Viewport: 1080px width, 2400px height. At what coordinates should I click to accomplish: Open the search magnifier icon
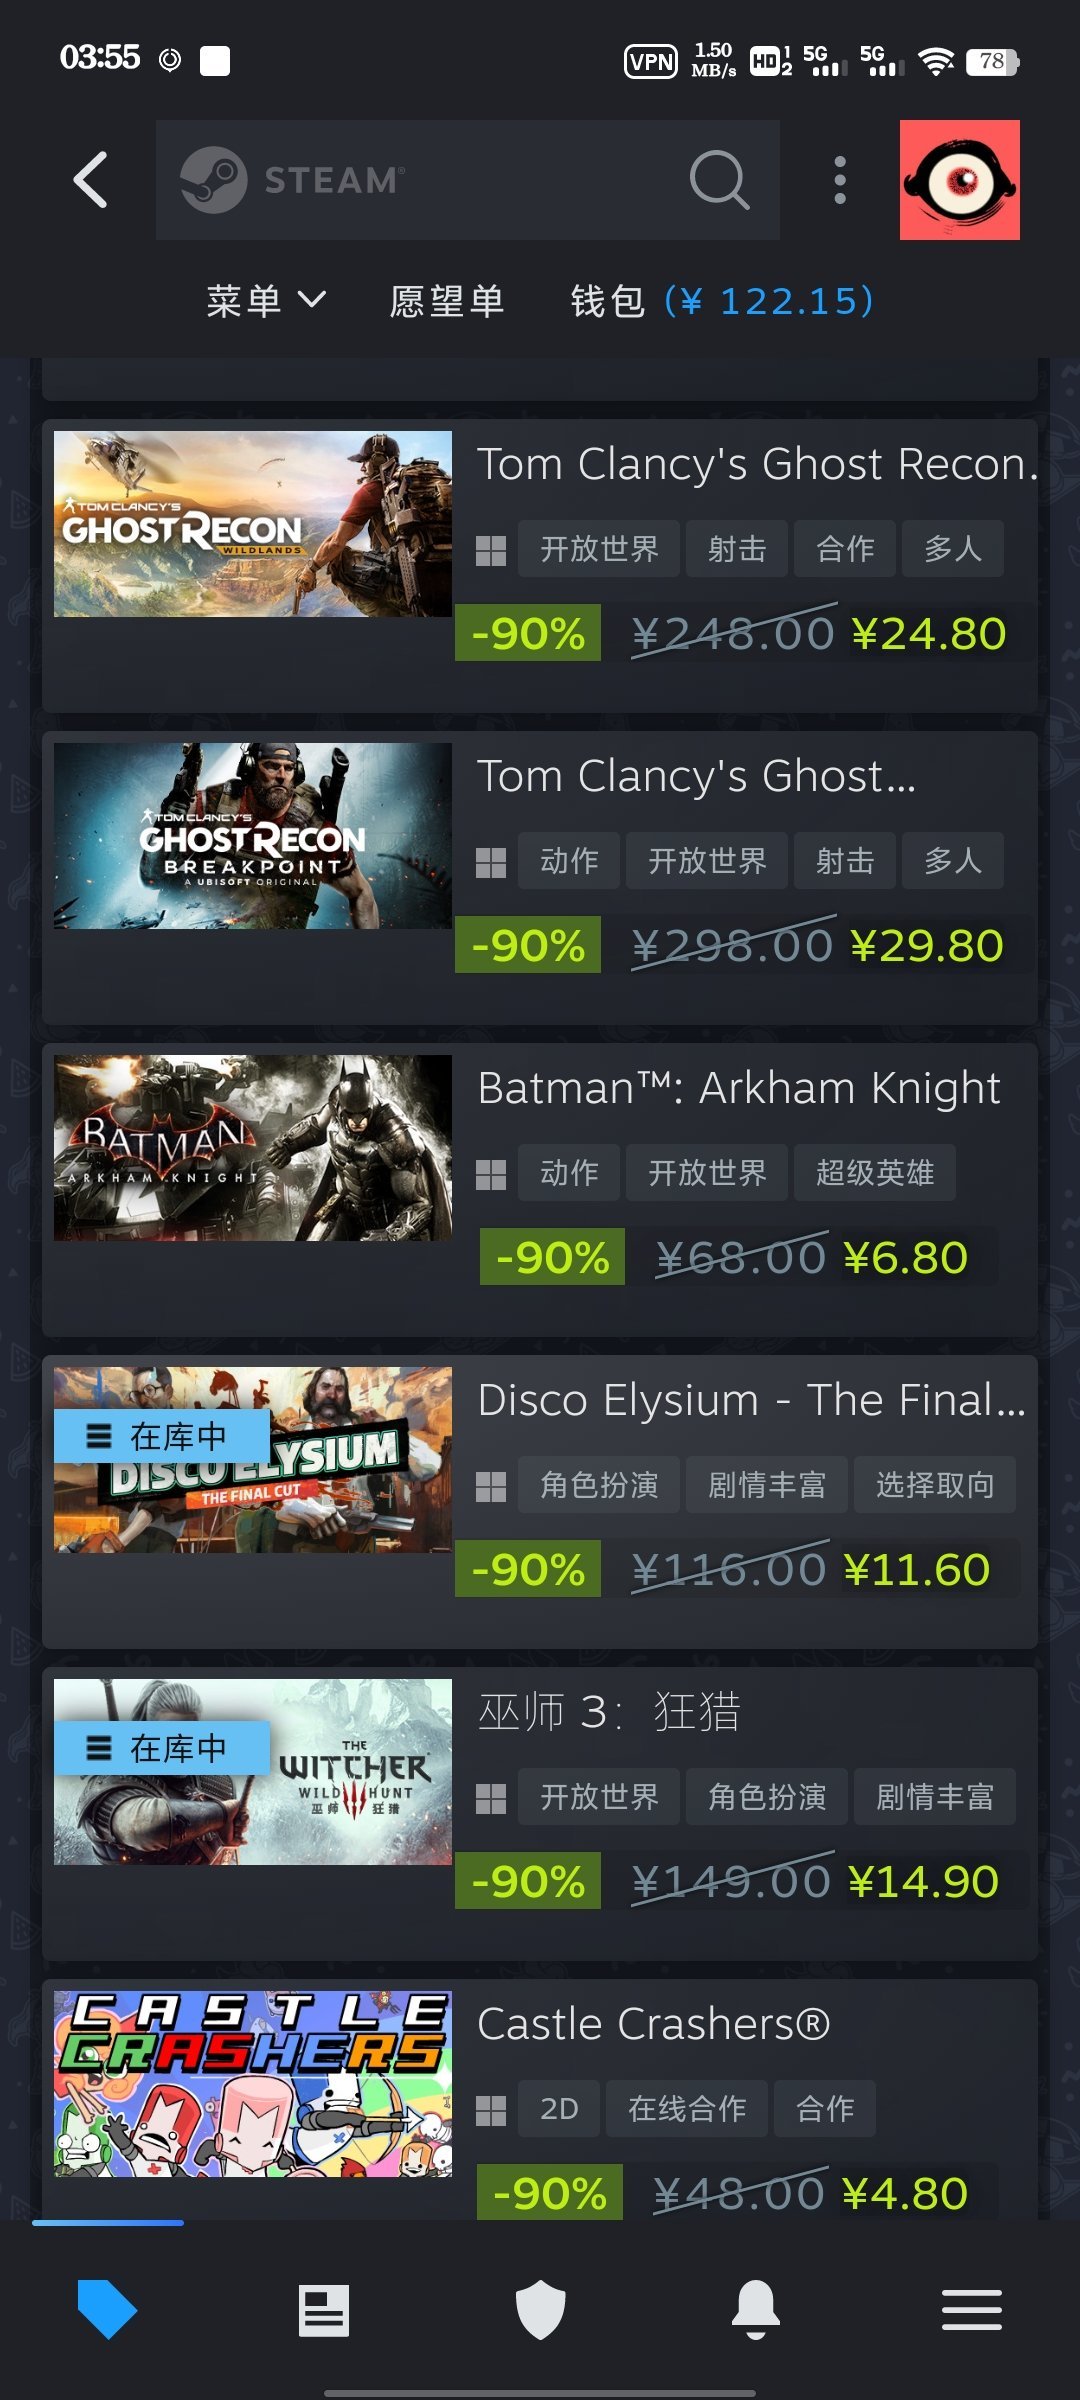coord(719,180)
